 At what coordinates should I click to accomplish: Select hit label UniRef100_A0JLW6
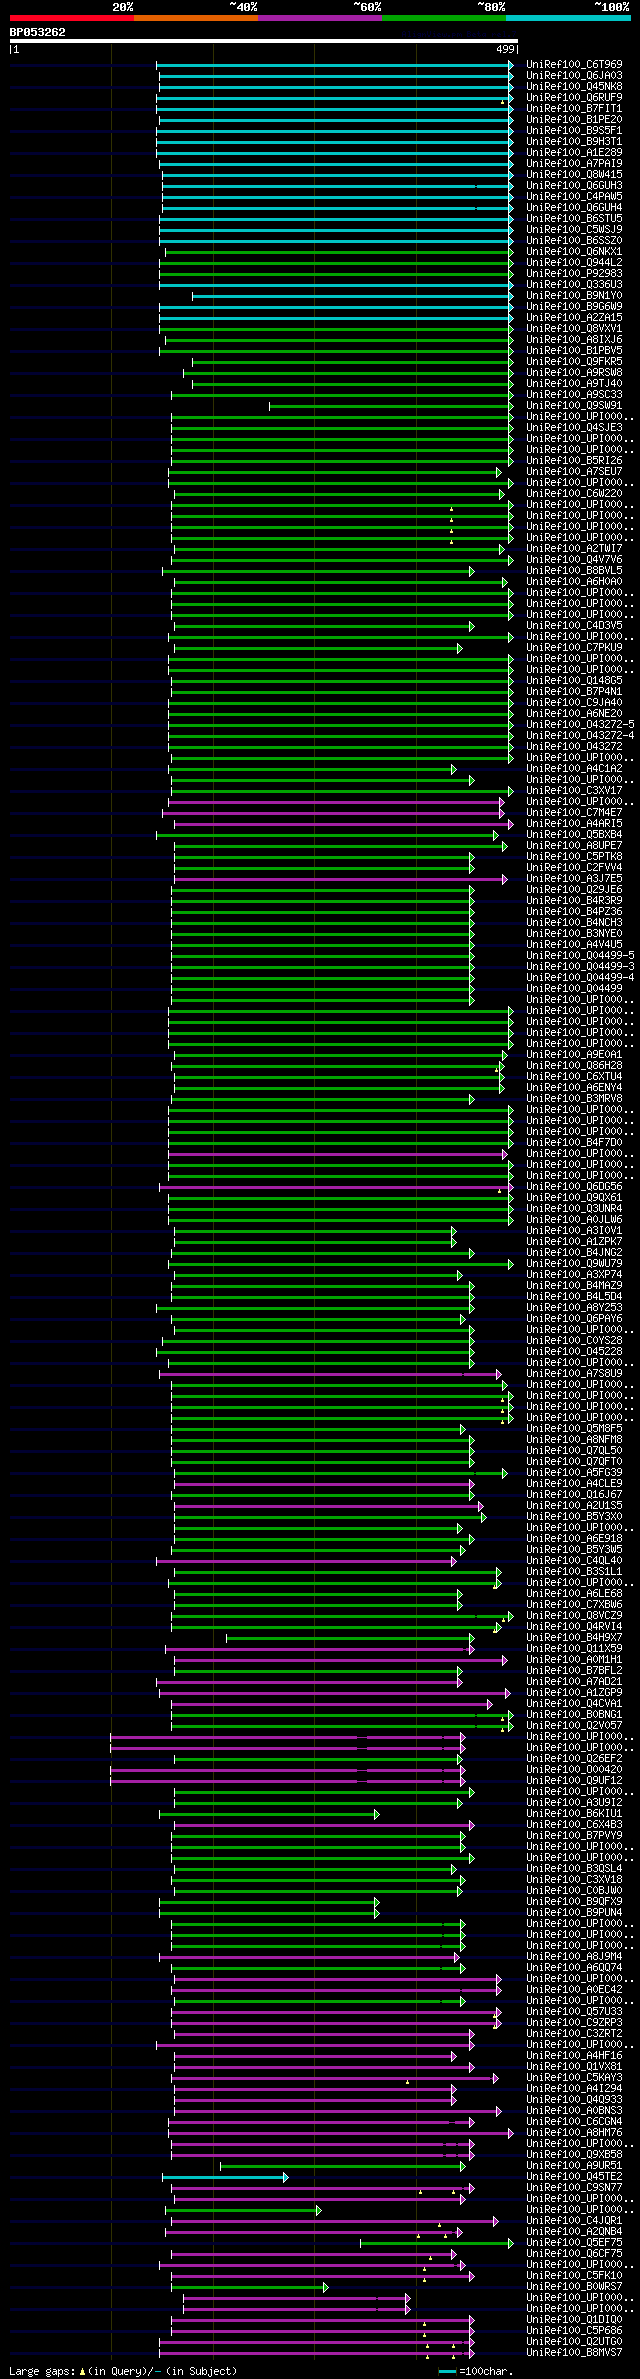[574, 1219]
